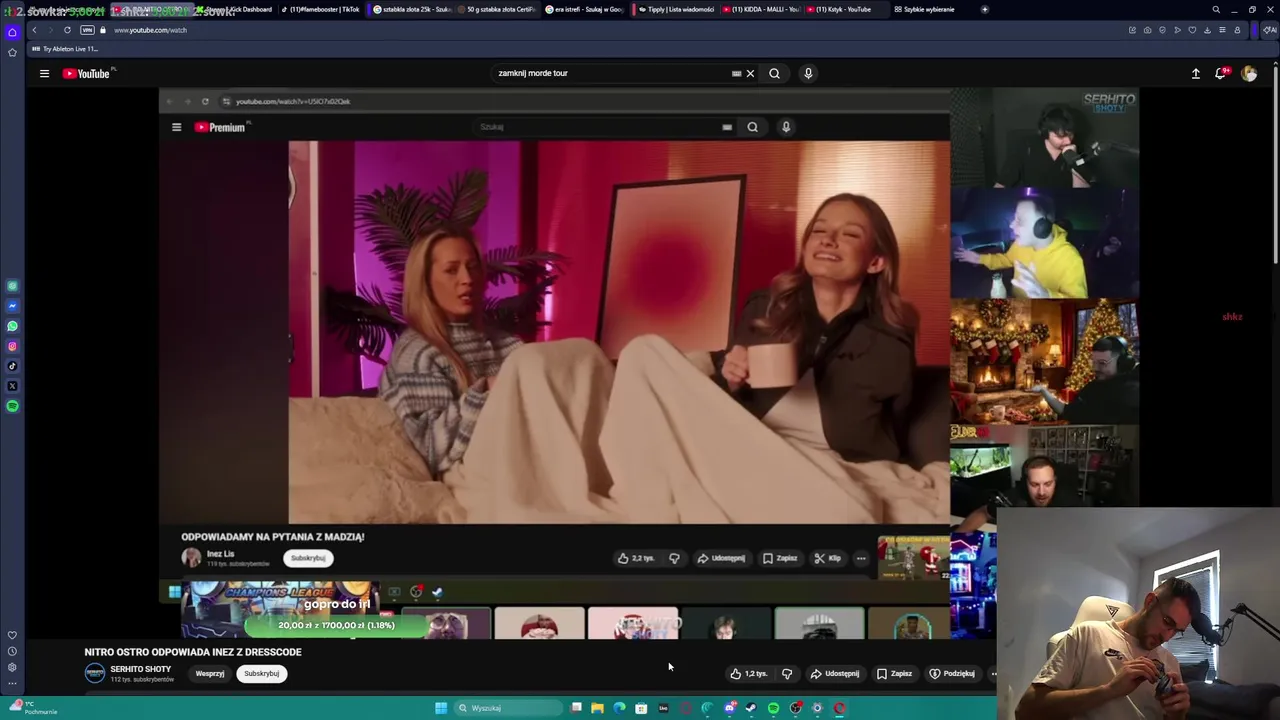Open the inner video's three-dots menu
Screen dimensions: 1280x720
tap(861, 558)
